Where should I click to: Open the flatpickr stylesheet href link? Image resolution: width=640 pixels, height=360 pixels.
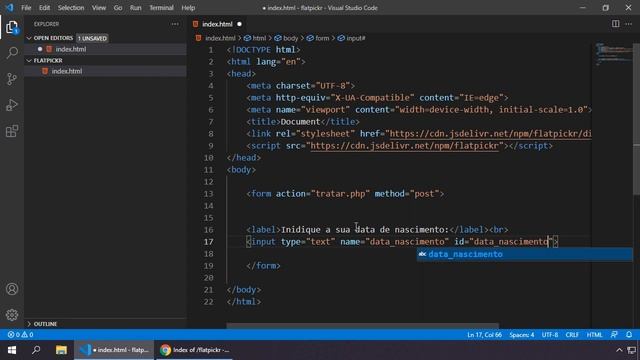pos(490,133)
